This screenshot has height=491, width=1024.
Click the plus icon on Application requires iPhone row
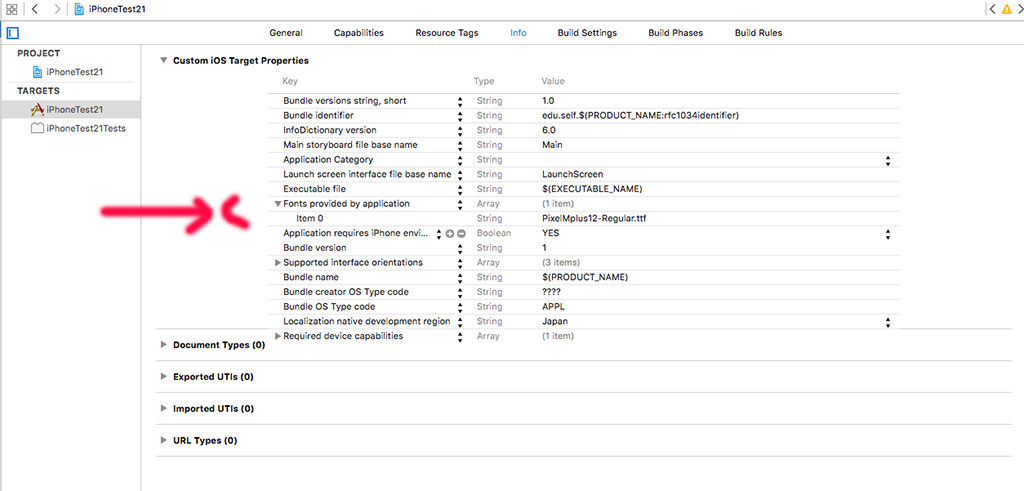[x=450, y=233]
